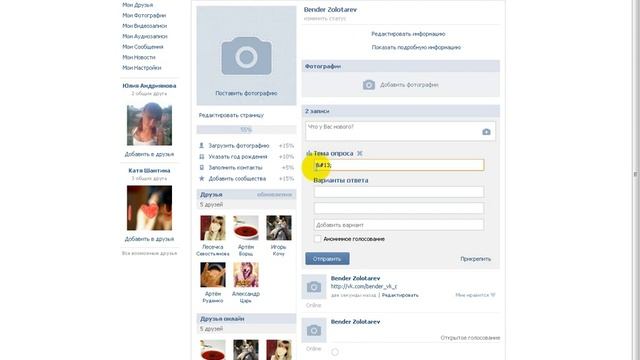Click Редактировать информацию link

point(408,34)
